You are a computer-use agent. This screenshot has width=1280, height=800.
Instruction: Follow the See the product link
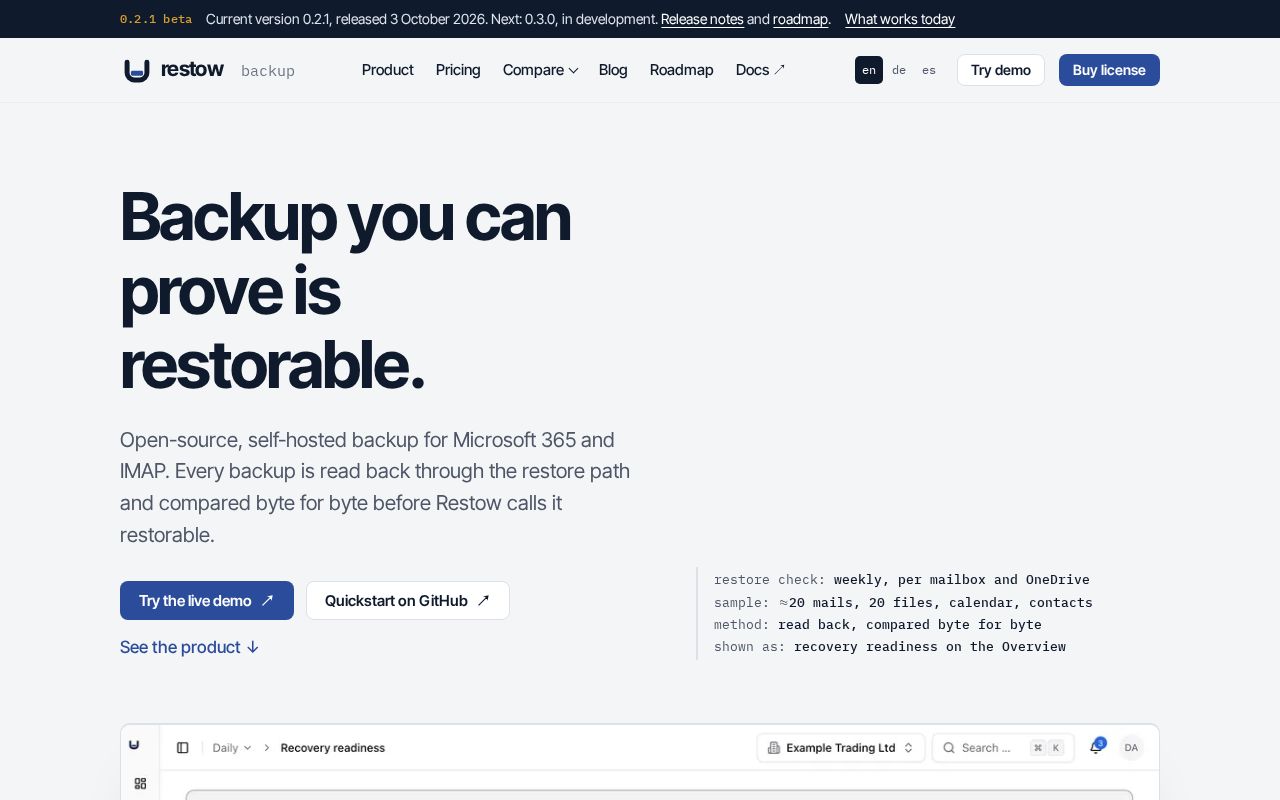coord(190,647)
